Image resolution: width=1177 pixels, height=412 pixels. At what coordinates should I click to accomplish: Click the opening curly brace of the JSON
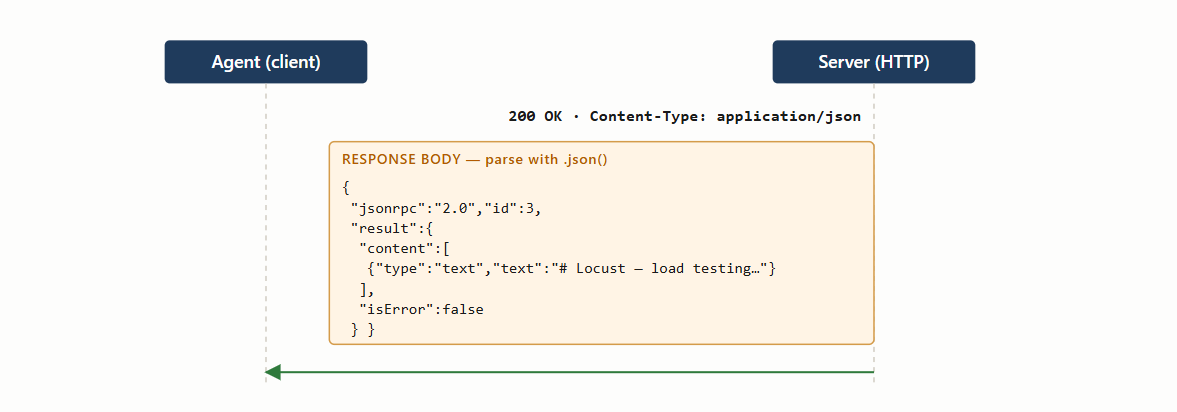point(346,188)
